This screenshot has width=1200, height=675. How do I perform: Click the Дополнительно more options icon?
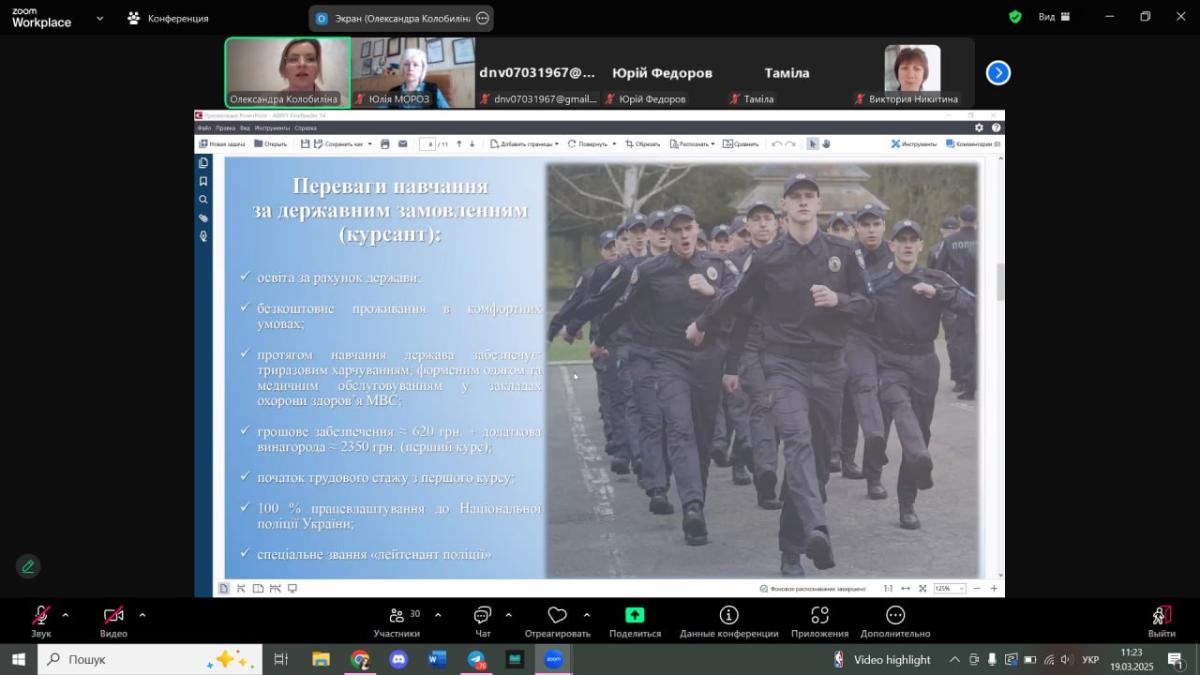pos(895,618)
